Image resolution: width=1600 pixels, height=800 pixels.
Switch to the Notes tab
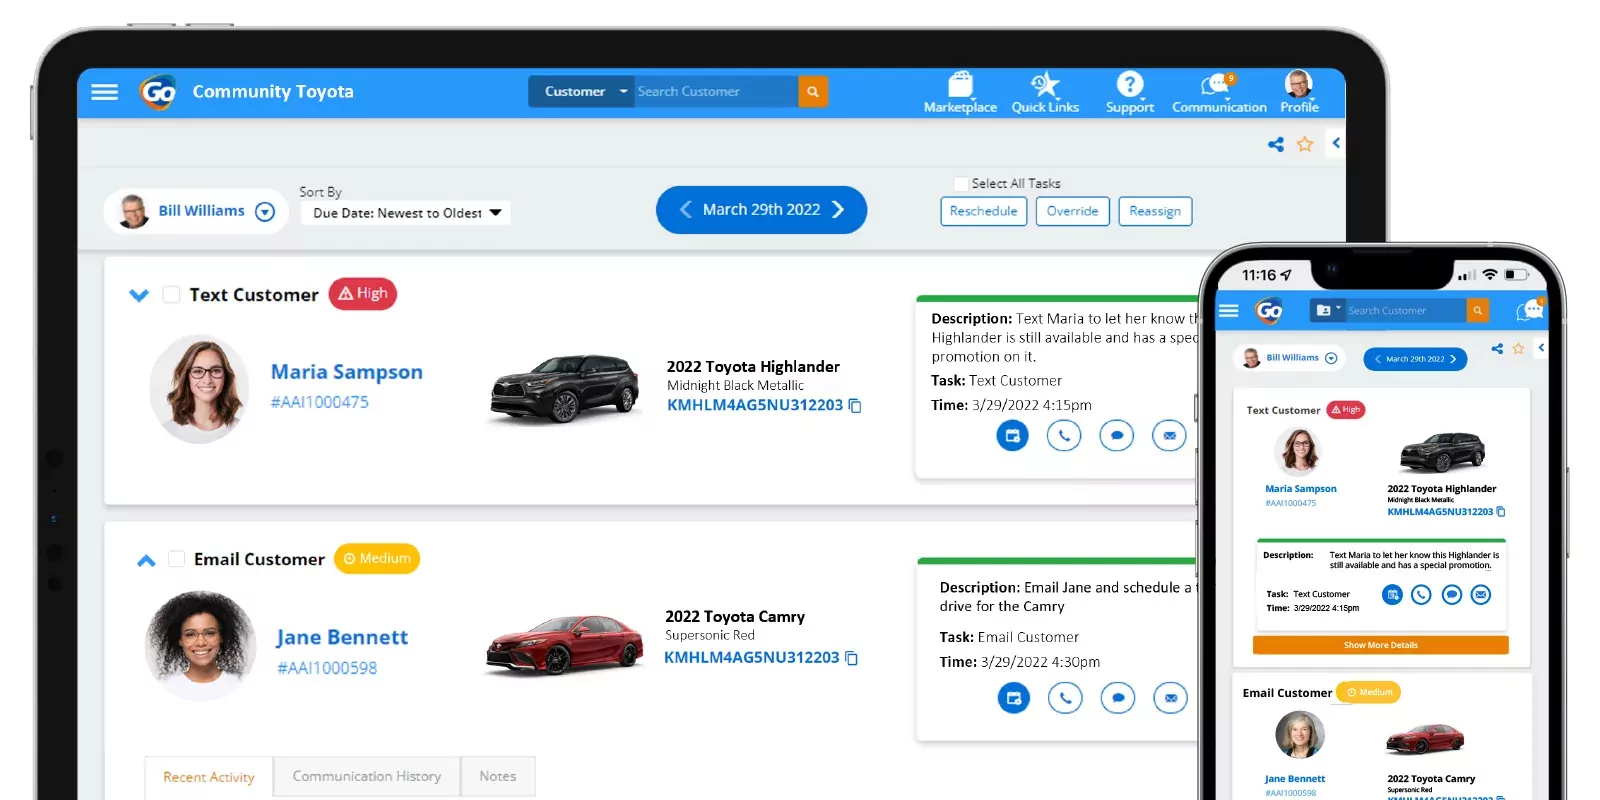coord(498,776)
